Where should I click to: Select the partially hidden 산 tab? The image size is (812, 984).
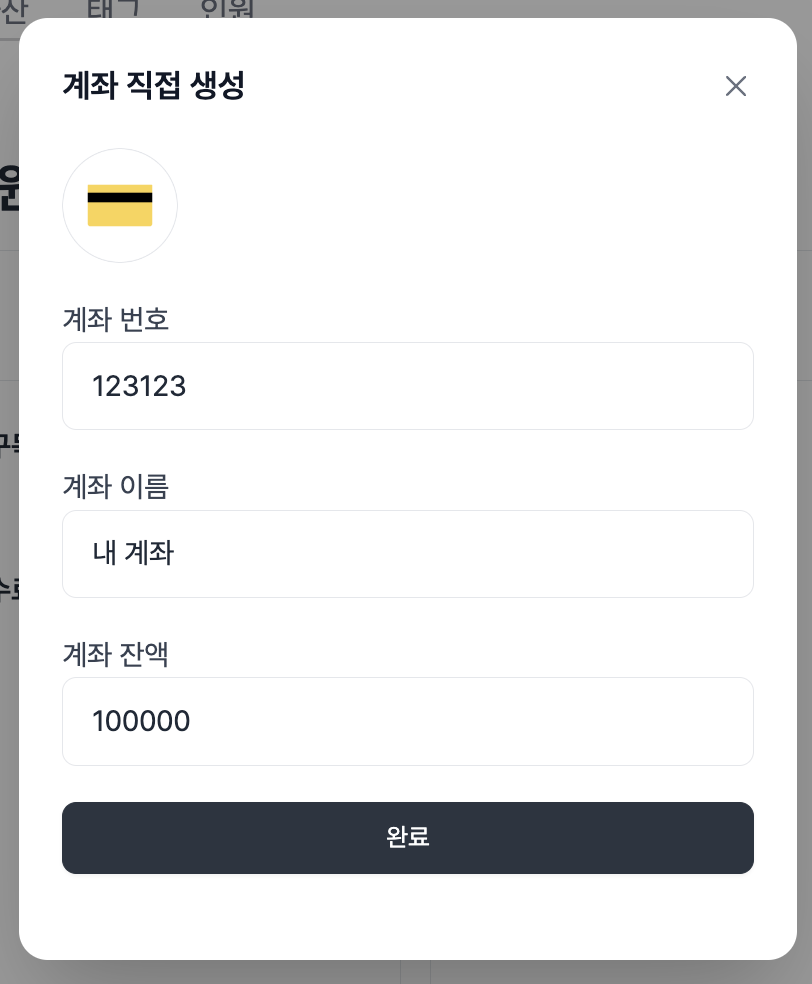point(12,10)
